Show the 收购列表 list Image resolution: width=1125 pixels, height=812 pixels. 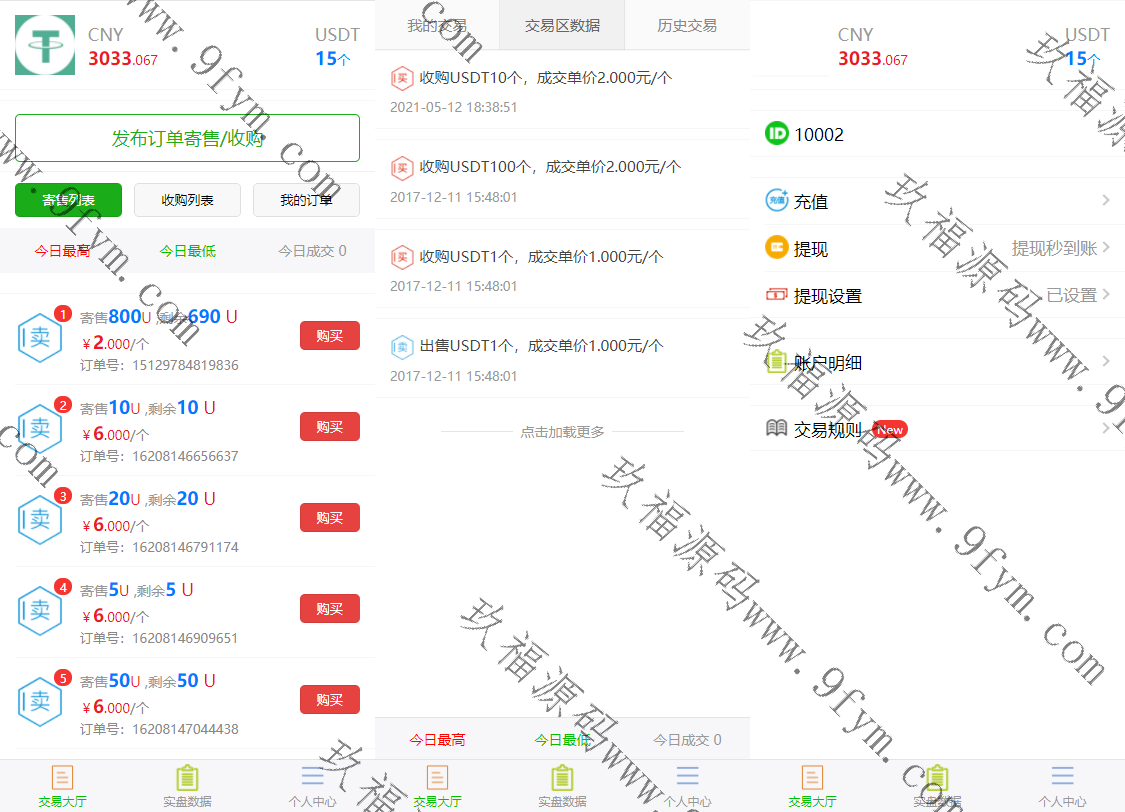pos(187,200)
